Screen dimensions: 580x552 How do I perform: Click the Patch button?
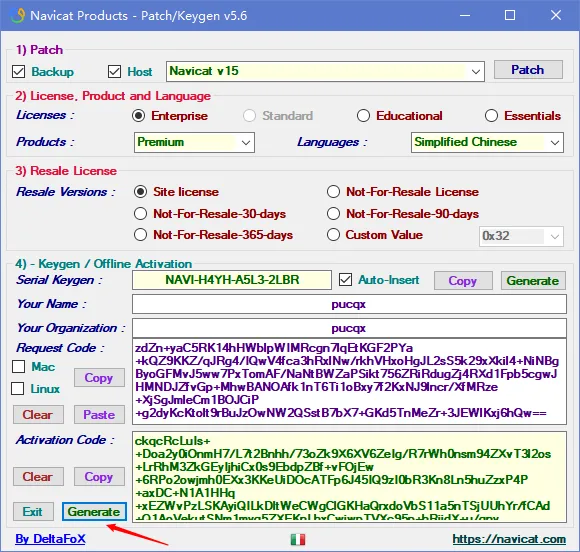point(528,70)
